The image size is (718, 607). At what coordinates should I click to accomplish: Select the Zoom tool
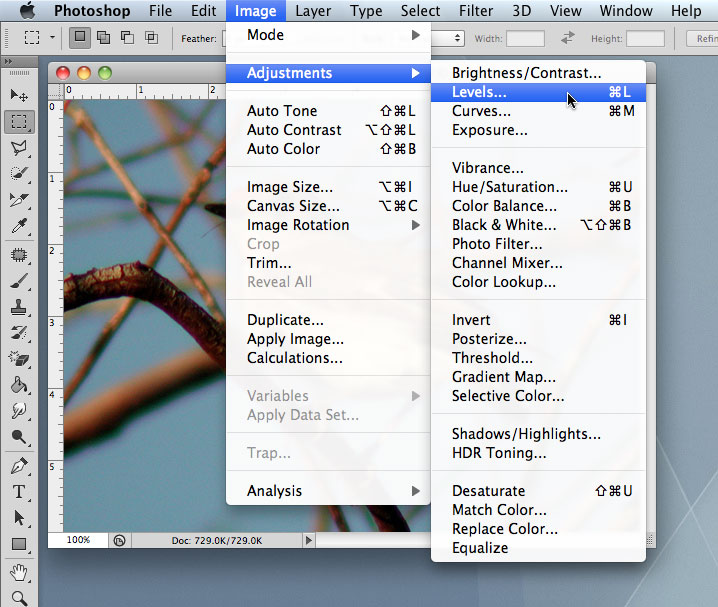point(19,598)
